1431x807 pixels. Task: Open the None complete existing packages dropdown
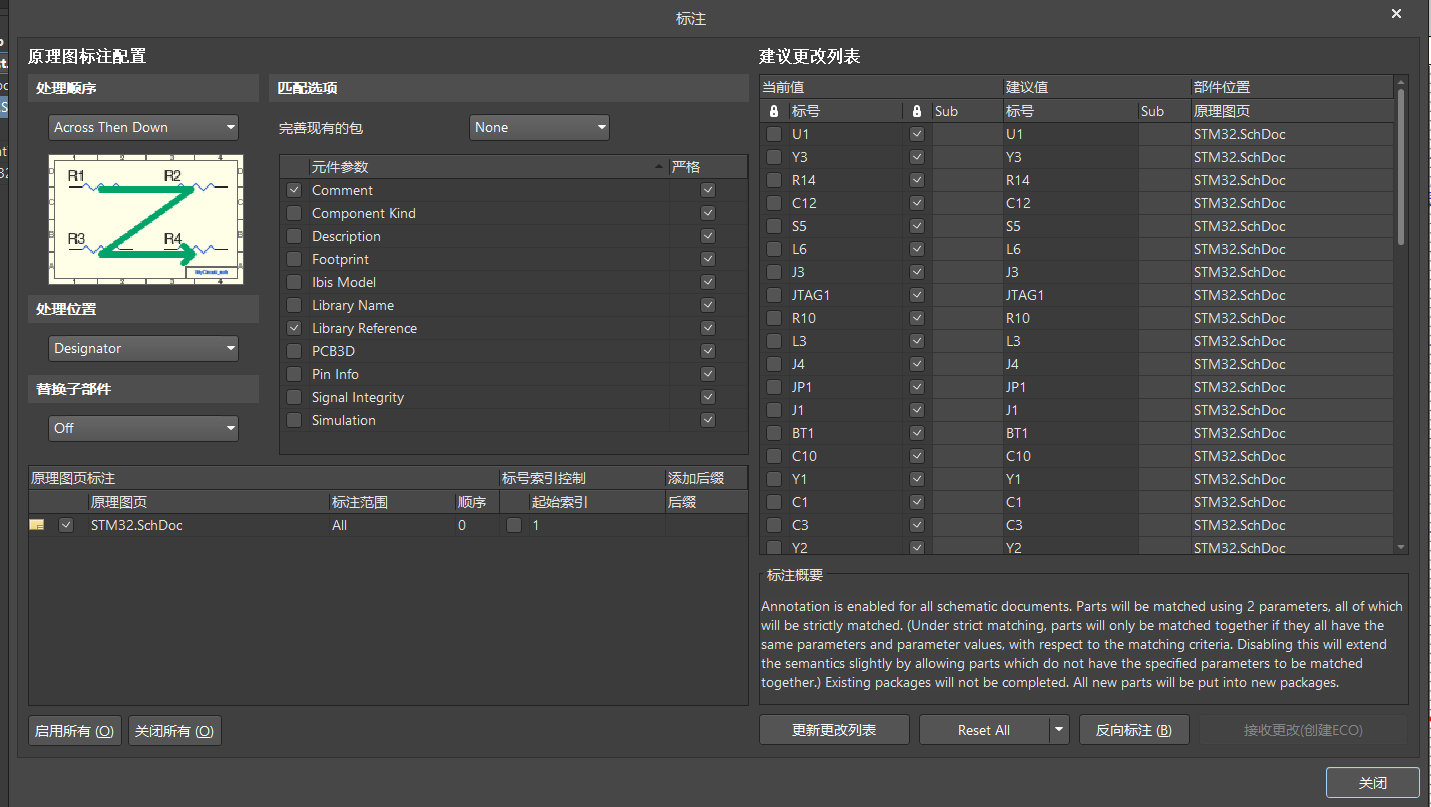tap(539, 127)
